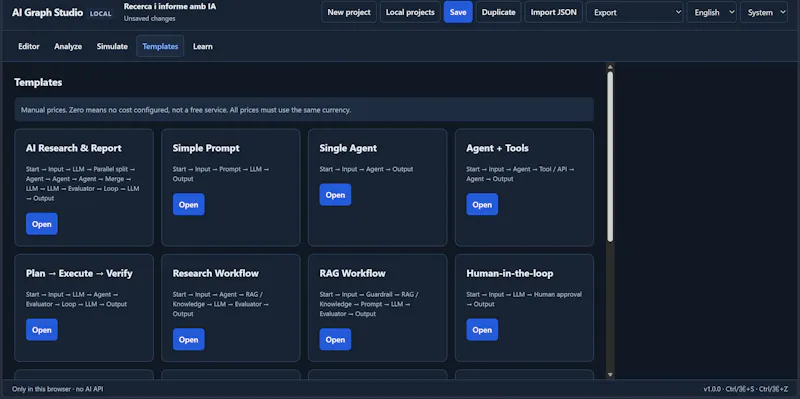Click the AI Research & Report card title

tap(73, 148)
